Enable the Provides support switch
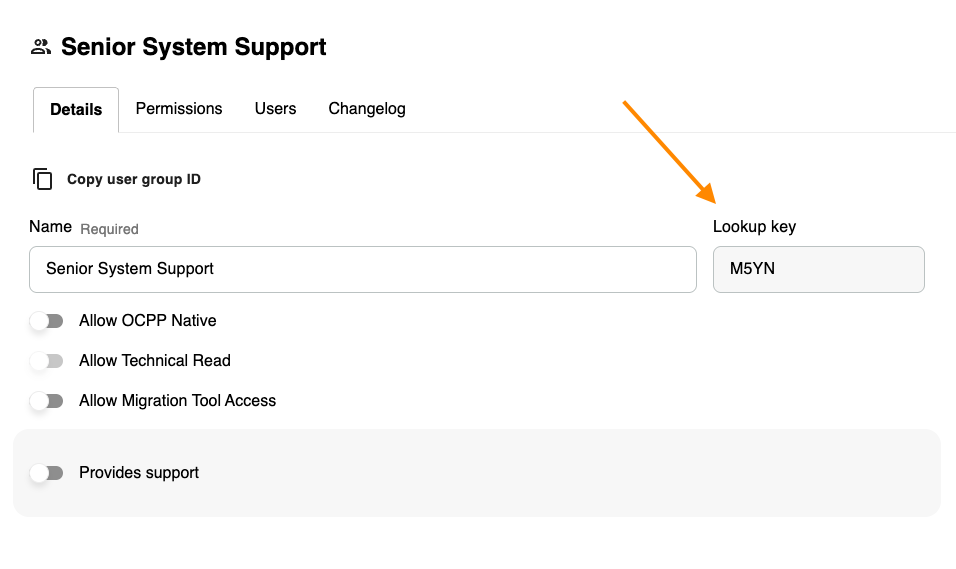 (x=46, y=473)
